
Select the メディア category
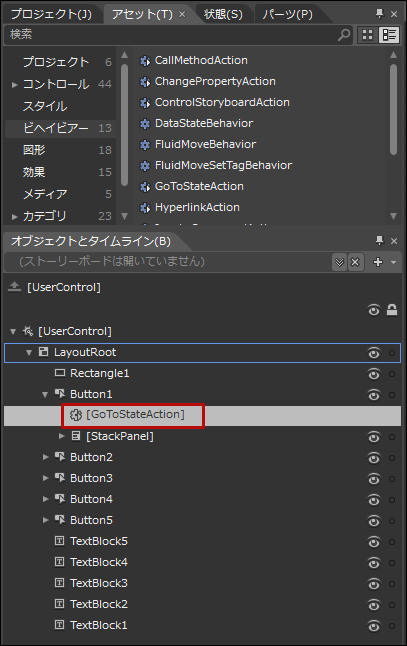[45, 194]
